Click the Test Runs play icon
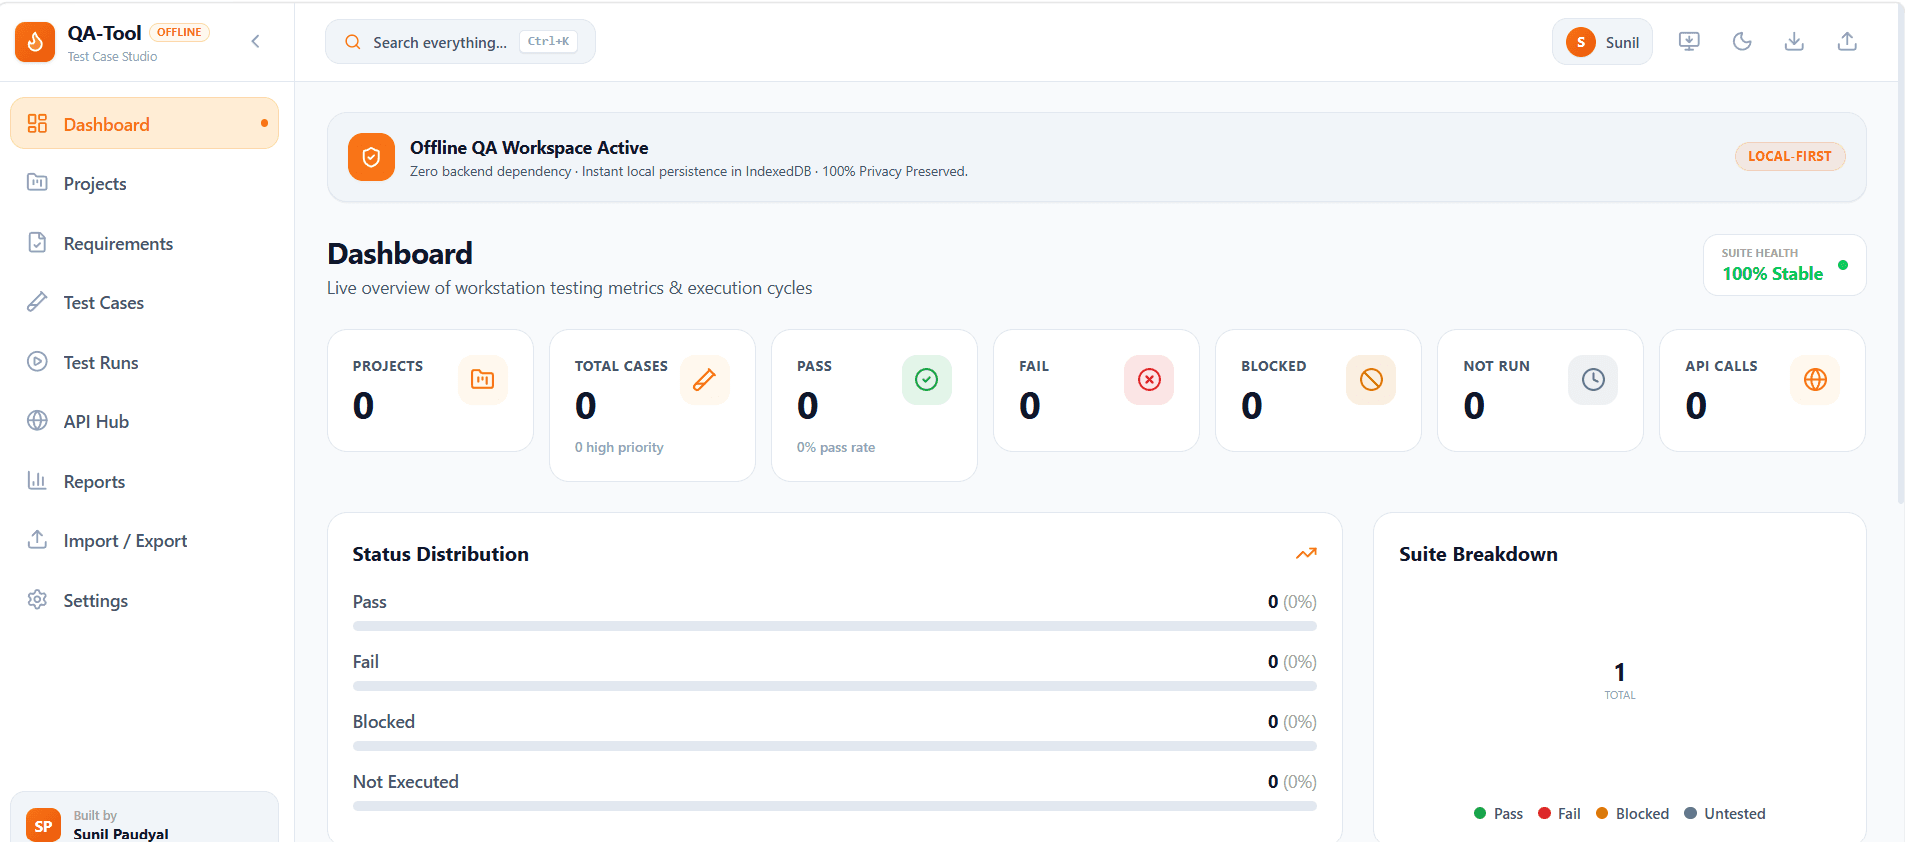 tap(37, 361)
